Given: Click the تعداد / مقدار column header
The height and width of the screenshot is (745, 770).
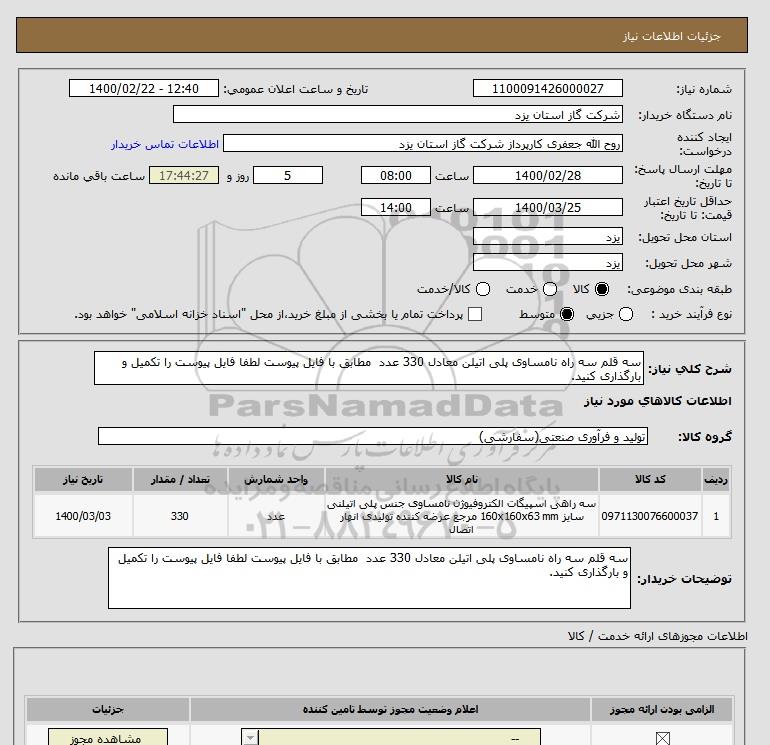Looking at the screenshot, I should coord(180,479).
